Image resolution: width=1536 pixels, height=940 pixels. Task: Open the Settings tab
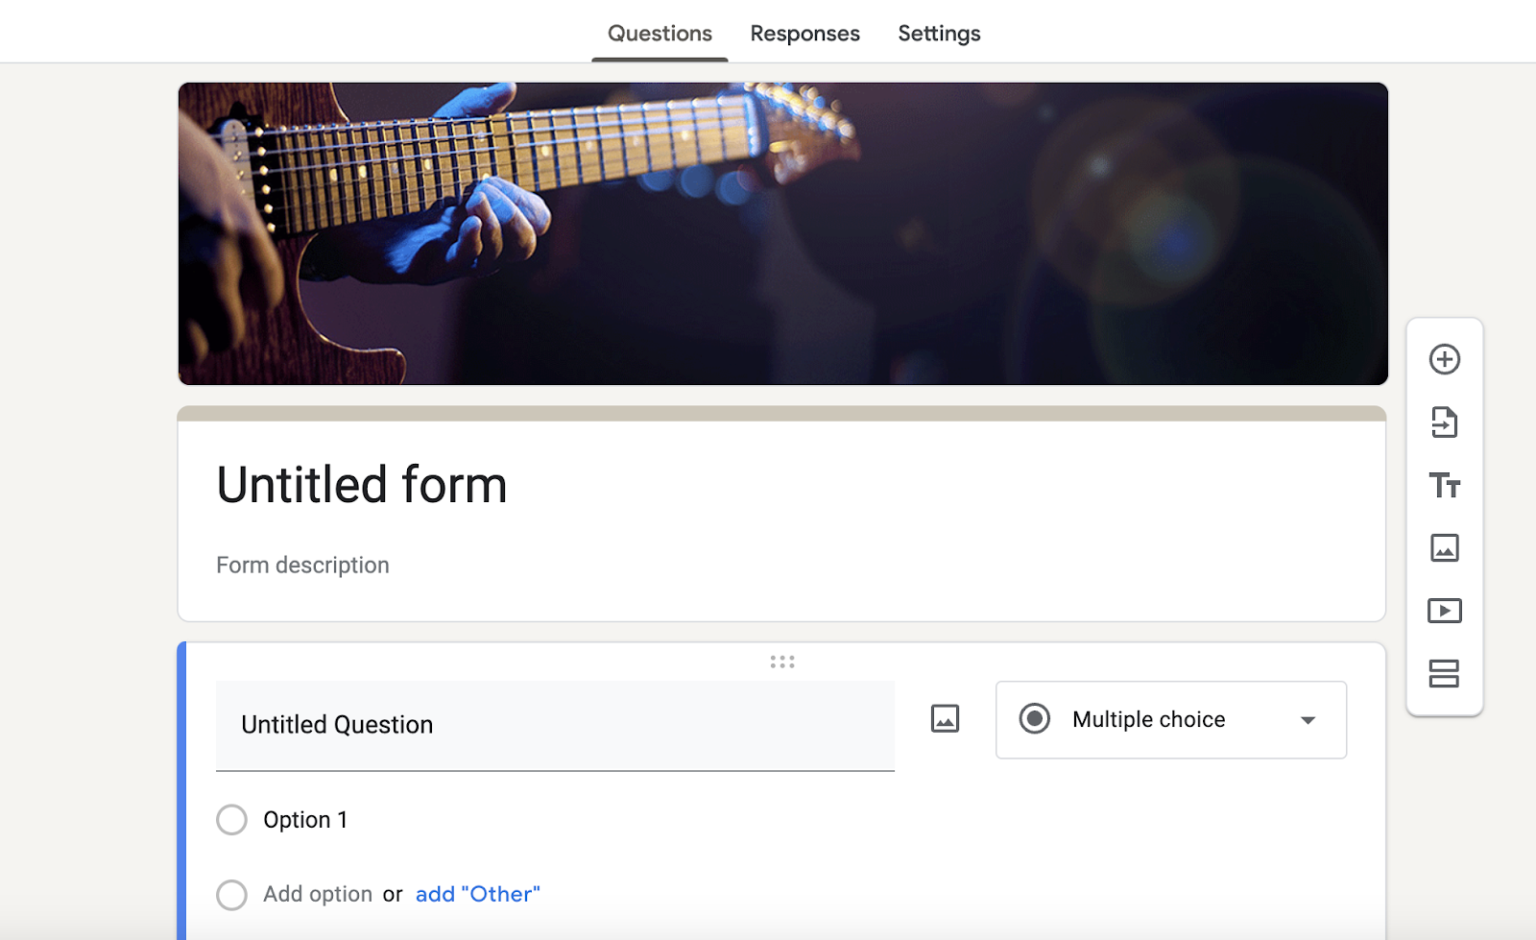click(x=938, y=33)
